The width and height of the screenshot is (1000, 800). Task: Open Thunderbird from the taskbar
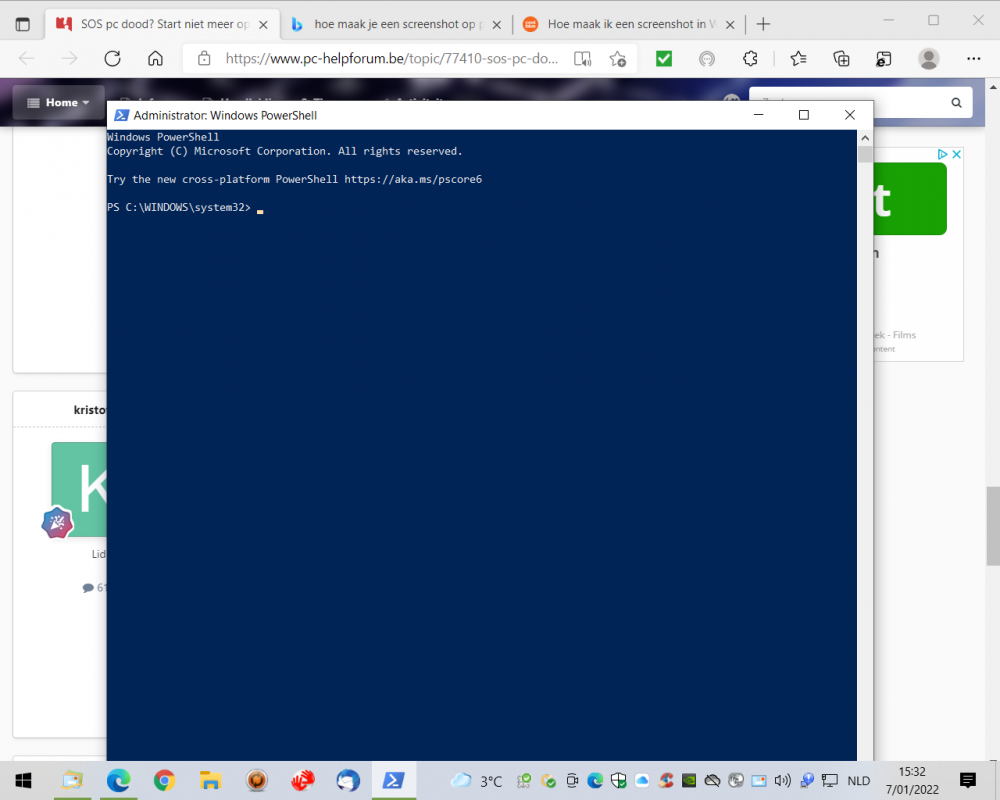click(348, 780)
